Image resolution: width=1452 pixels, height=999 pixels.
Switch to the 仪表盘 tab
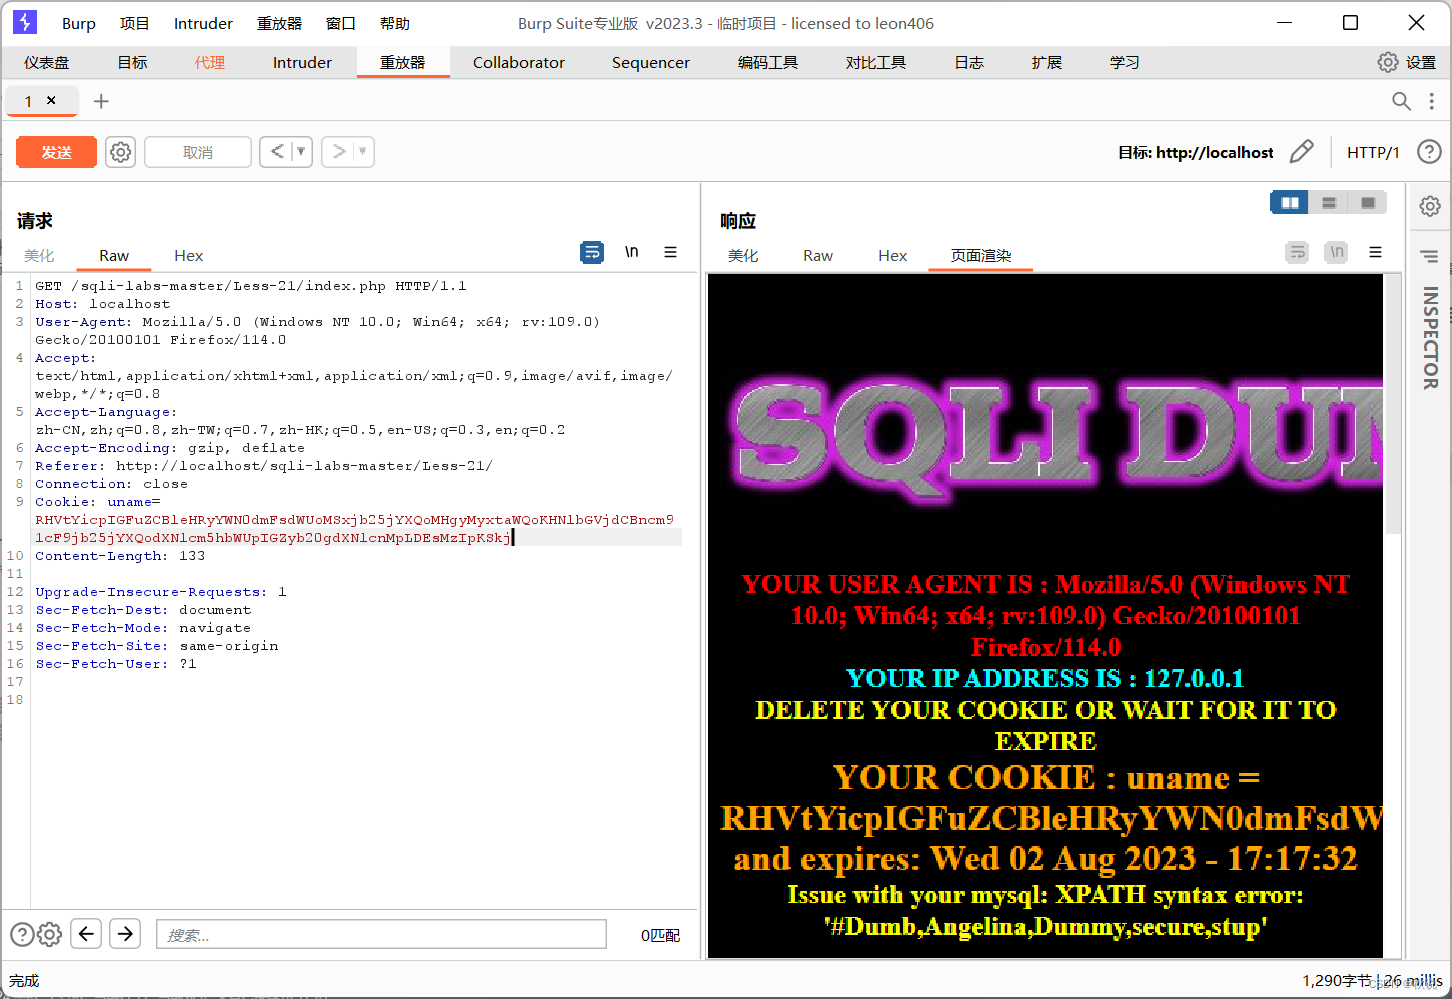[47, 62]
